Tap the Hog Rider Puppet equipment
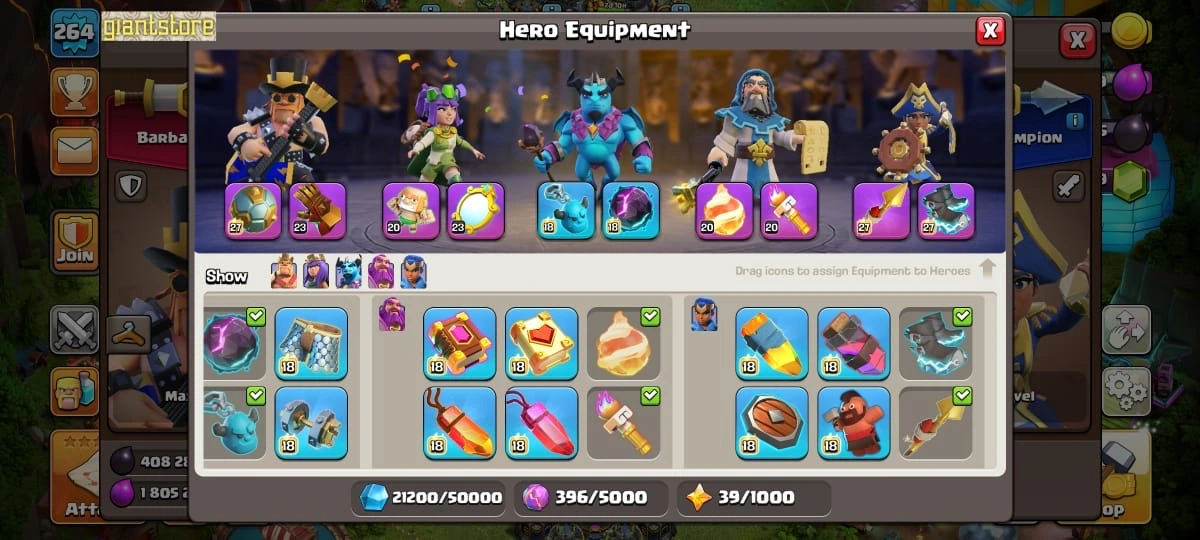 [854, 423]
